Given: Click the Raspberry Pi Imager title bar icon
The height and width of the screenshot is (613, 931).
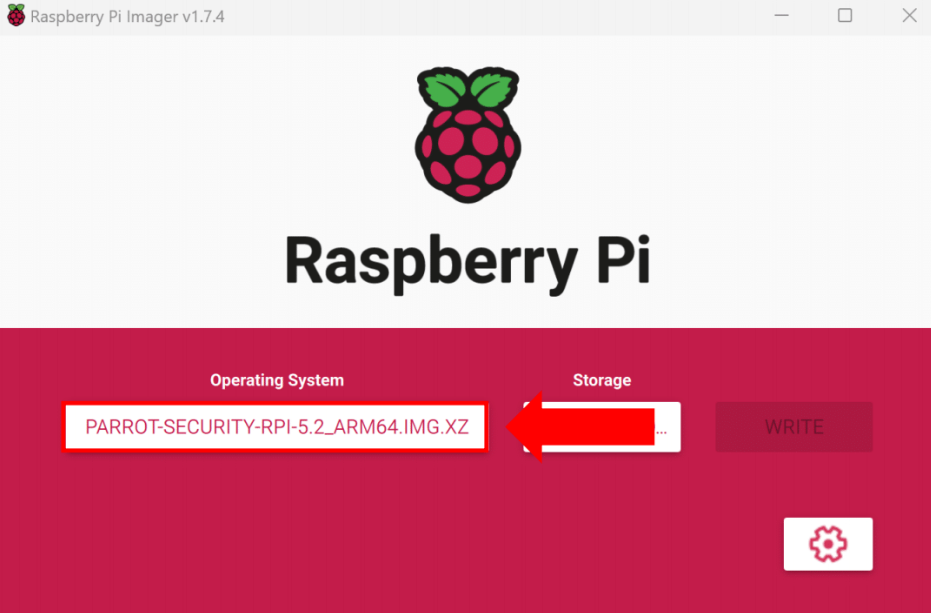Looking at the screenshot, I should pyautogui.click(x=16, y=15).
